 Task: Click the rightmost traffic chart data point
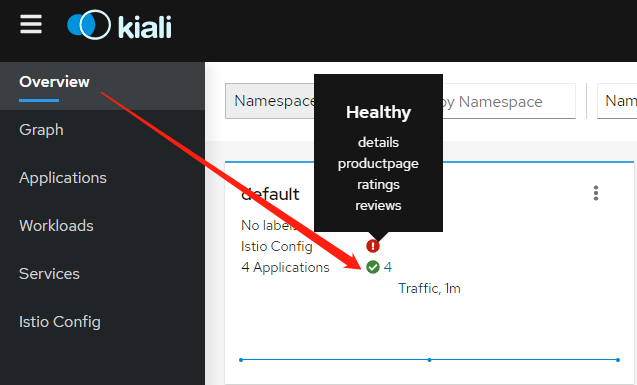(618, 360)
